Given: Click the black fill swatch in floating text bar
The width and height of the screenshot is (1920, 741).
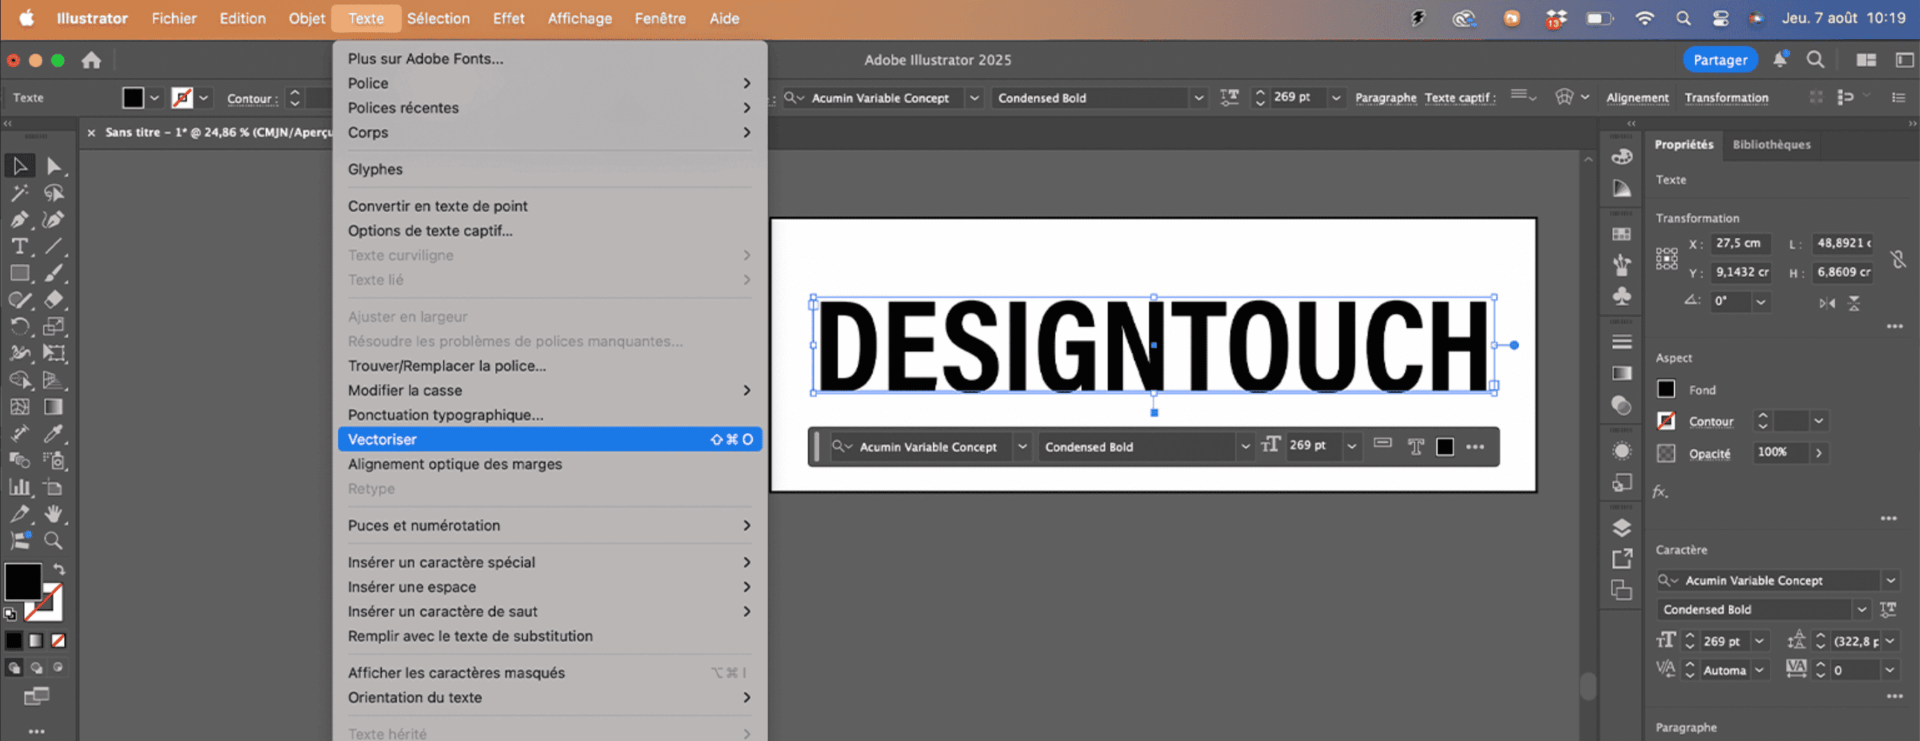Looking at the screenshot, I should click(1445, 447).
